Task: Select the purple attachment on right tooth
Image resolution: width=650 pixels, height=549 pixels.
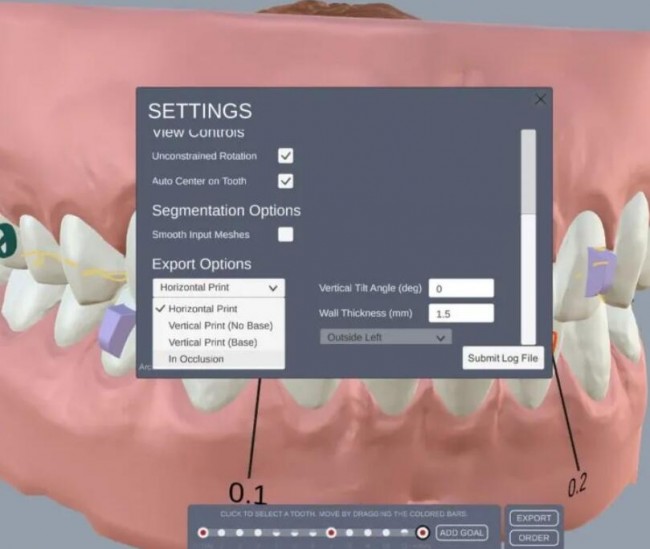Action: point(600,271)
